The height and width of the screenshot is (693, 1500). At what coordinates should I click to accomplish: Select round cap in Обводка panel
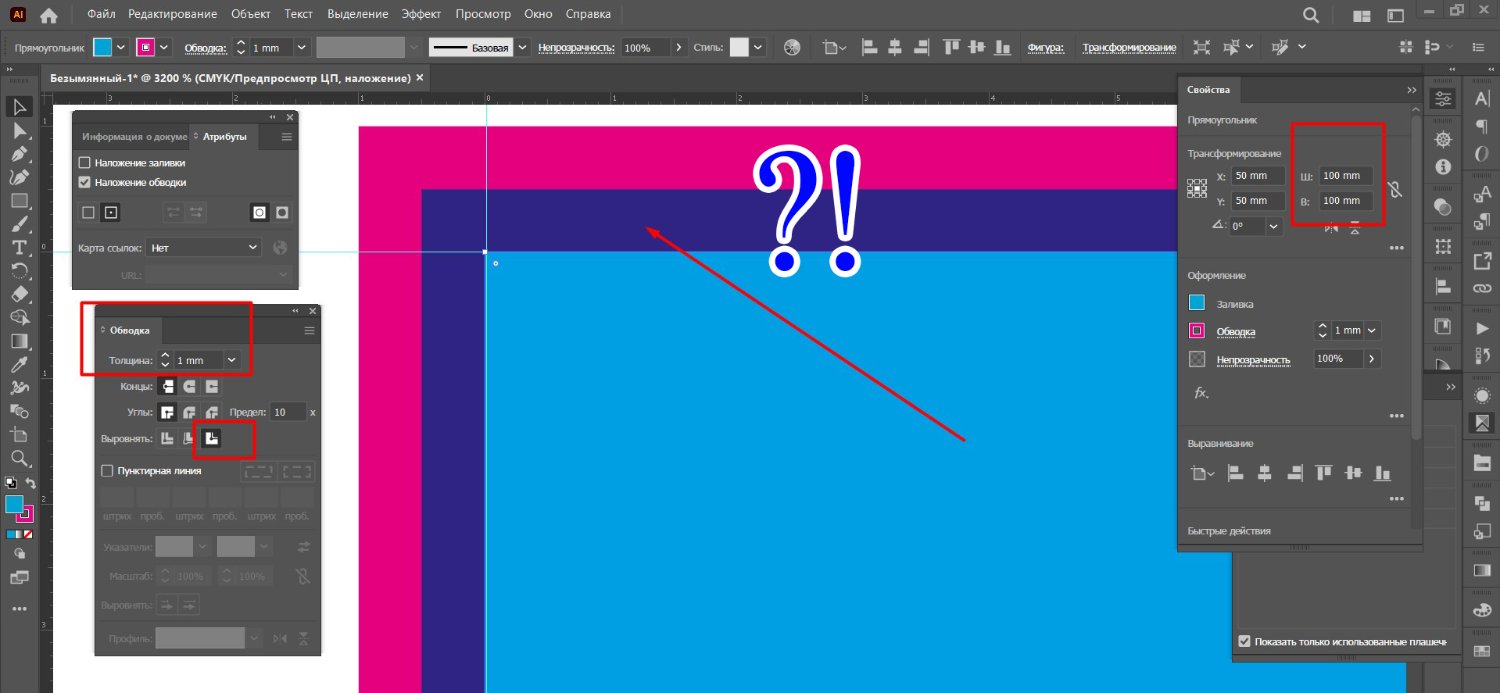point(190,386)
